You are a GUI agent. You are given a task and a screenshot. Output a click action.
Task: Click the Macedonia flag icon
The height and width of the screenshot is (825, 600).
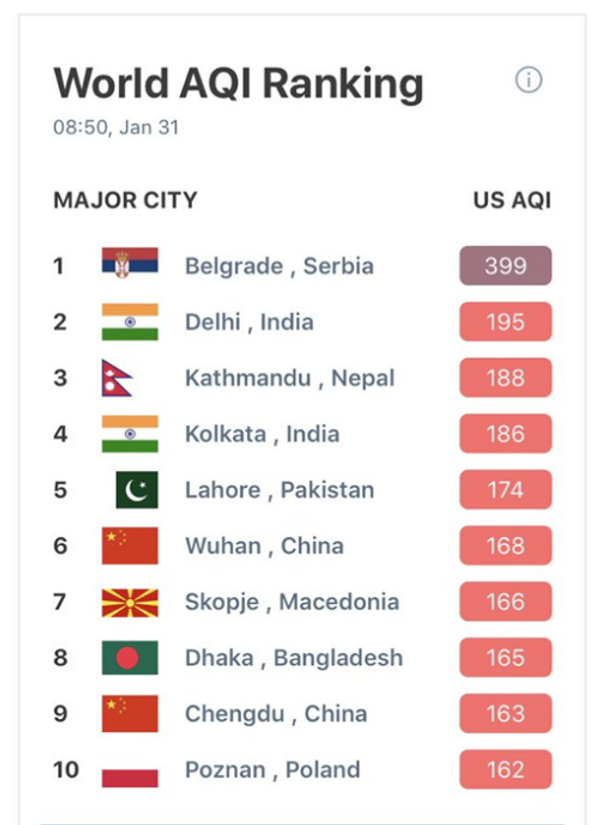point(129,602)
